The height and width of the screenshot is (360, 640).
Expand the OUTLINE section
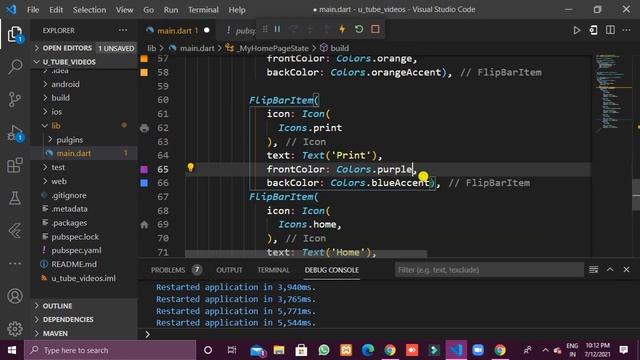57,306
